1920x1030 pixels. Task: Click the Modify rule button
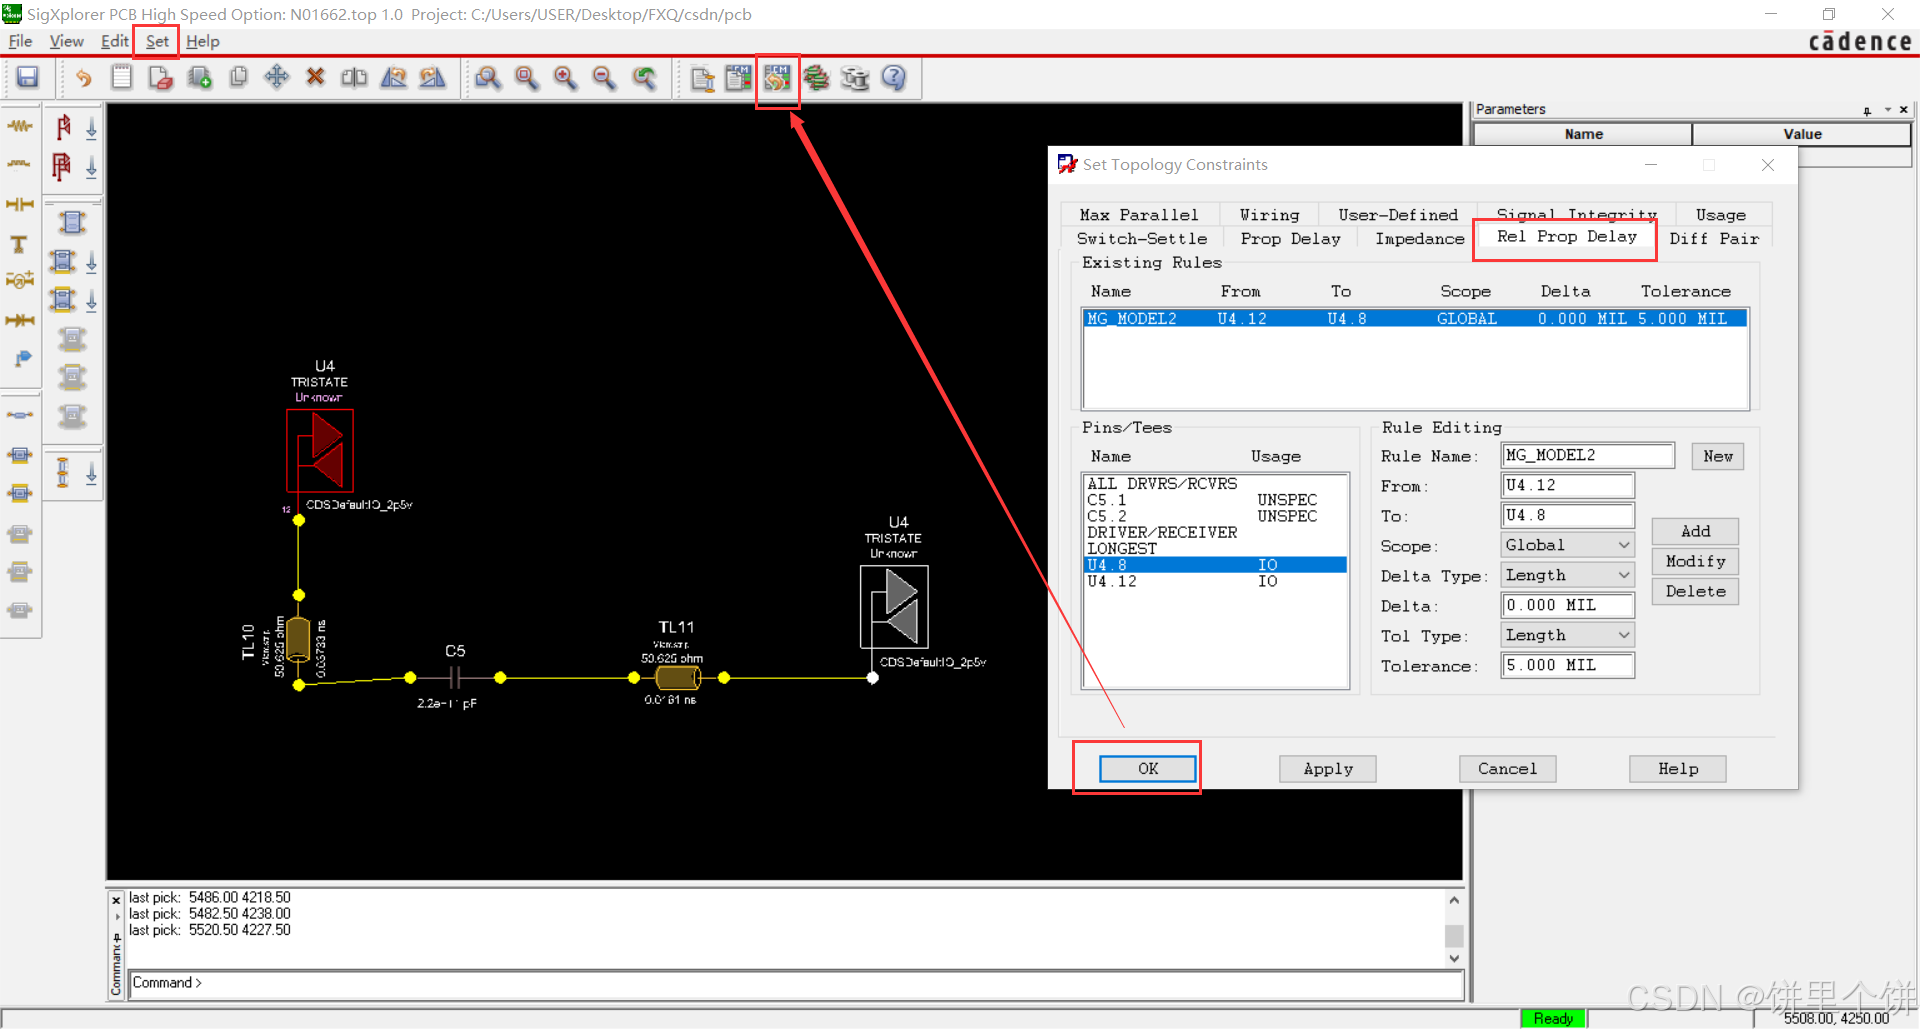coord(1695,561)
